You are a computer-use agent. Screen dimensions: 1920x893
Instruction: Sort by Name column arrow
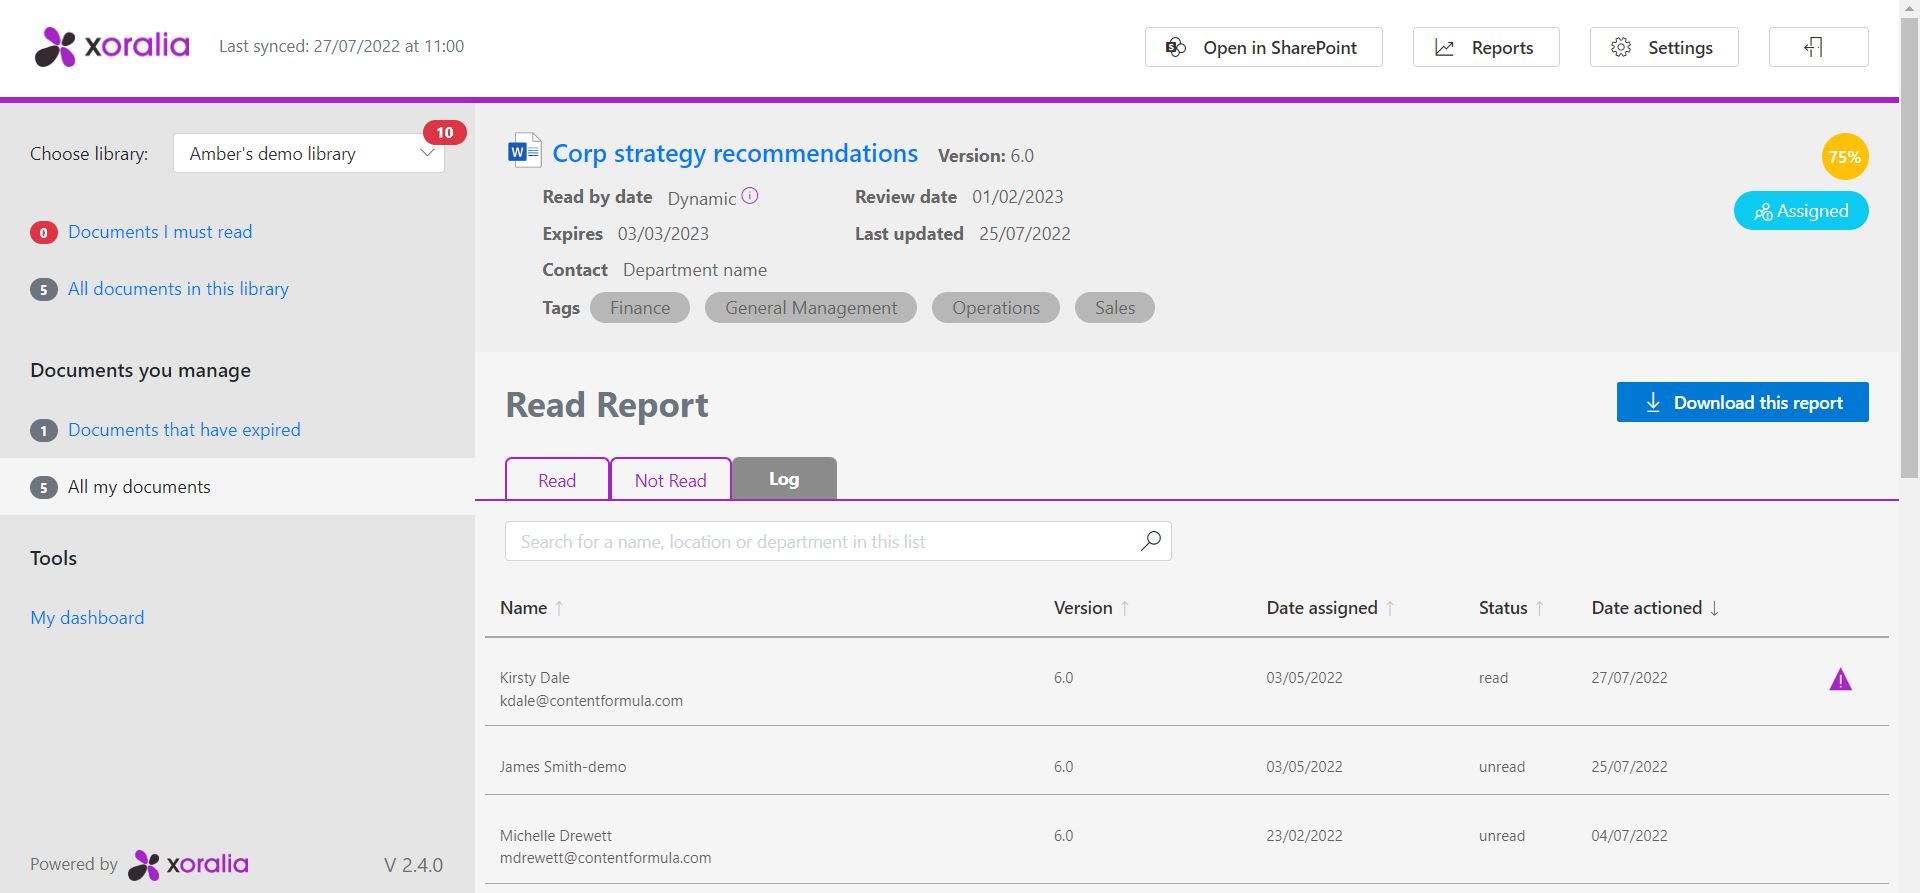[559, 608]
